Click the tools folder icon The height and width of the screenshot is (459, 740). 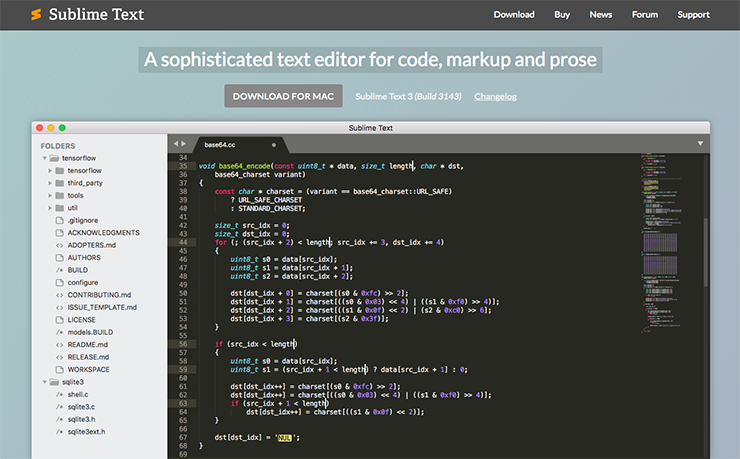(x=59, y=195)
